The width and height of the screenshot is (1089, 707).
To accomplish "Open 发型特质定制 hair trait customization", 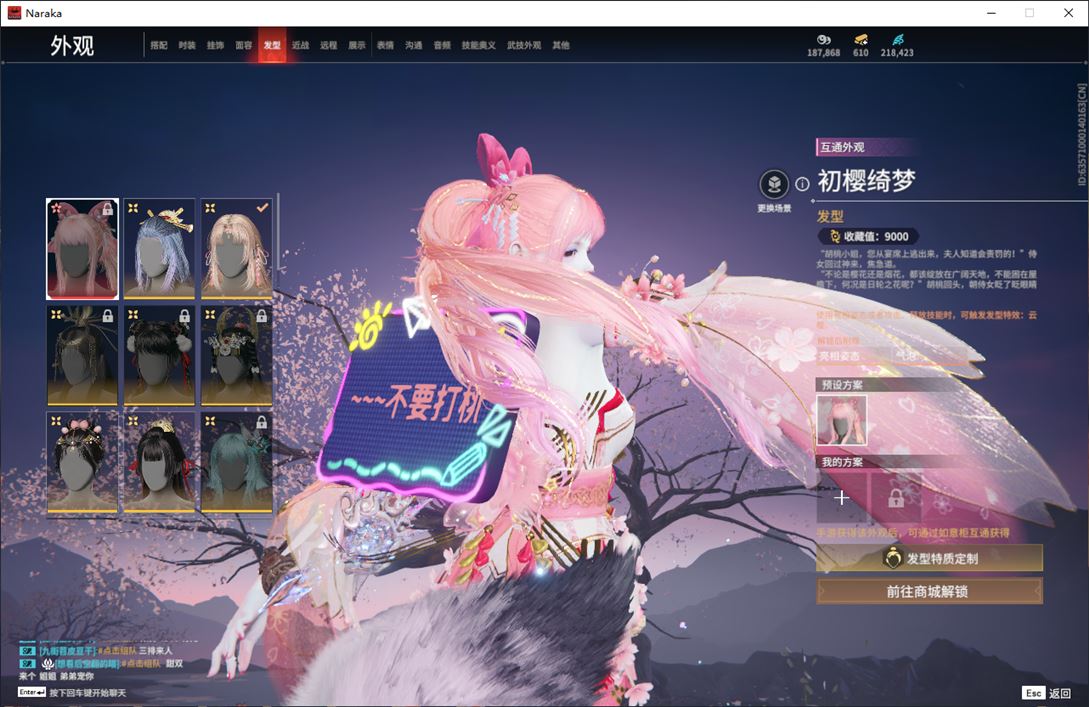I will coord(929,558).
